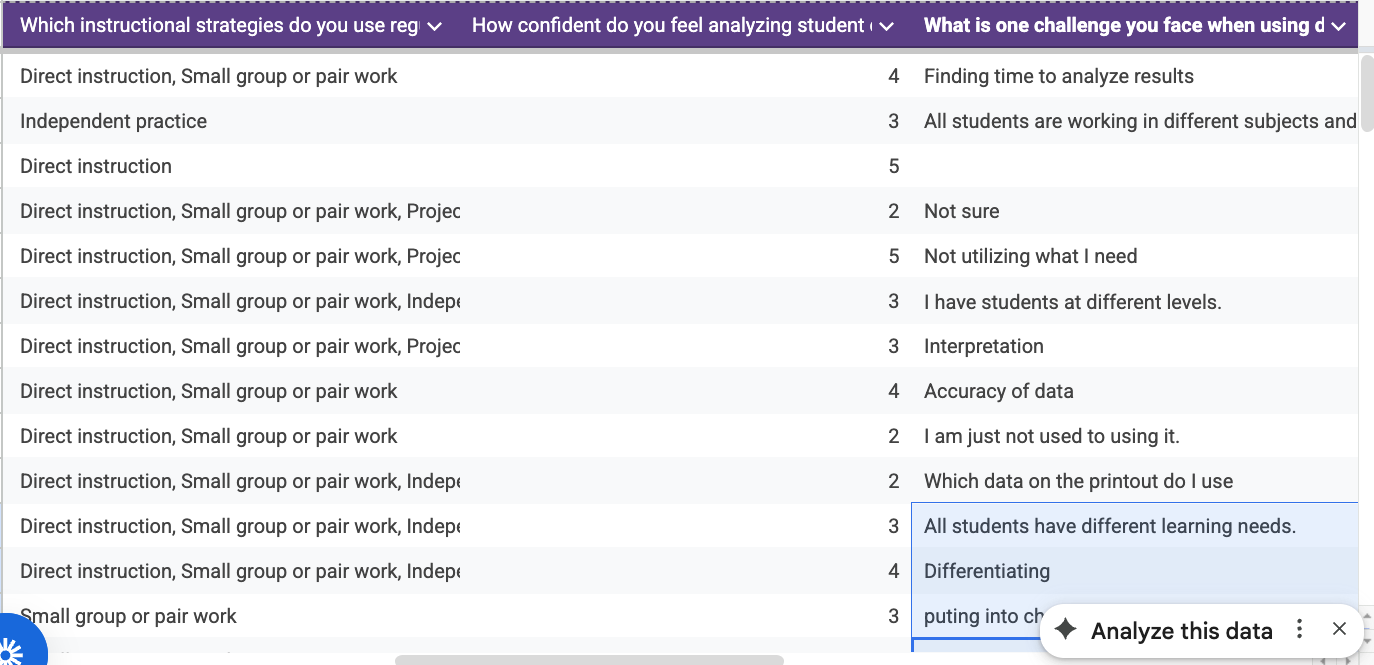Image resolution: width=1374 pixels, height=665 pixels.
Task: Click the confidence rating of 5 for Direct instruction
Action: (x=894, y=166)
